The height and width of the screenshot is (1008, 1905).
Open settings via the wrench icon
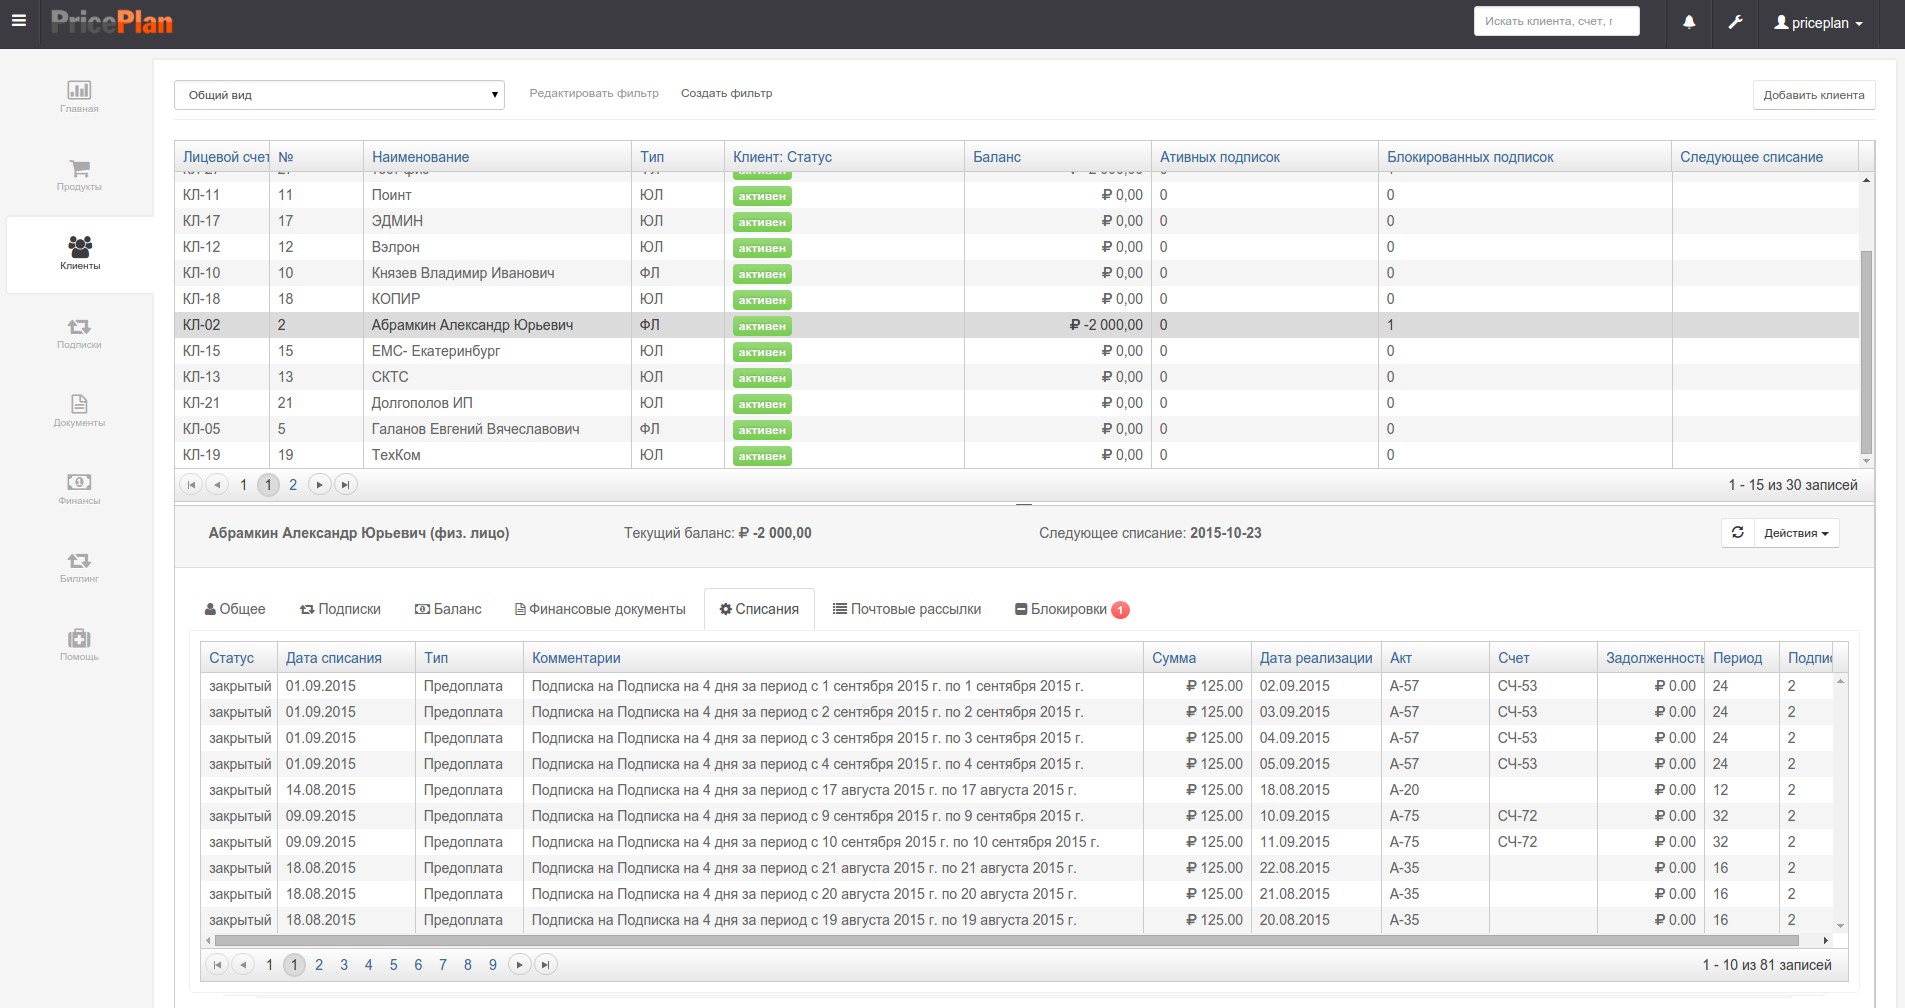[x=1735, y=22]
